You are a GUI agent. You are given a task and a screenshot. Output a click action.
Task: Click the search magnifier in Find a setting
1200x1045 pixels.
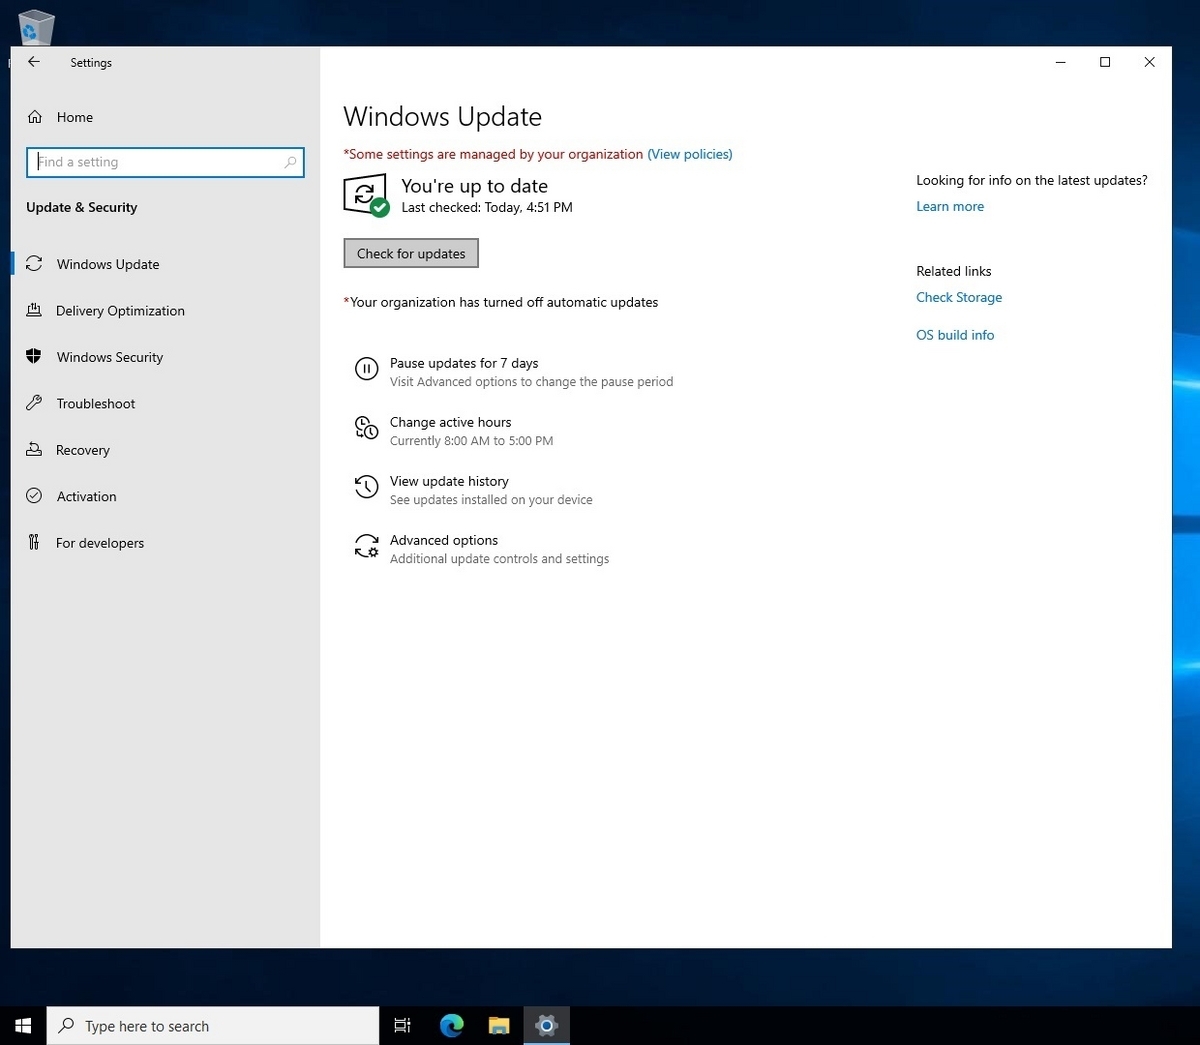tap(290, 162)
